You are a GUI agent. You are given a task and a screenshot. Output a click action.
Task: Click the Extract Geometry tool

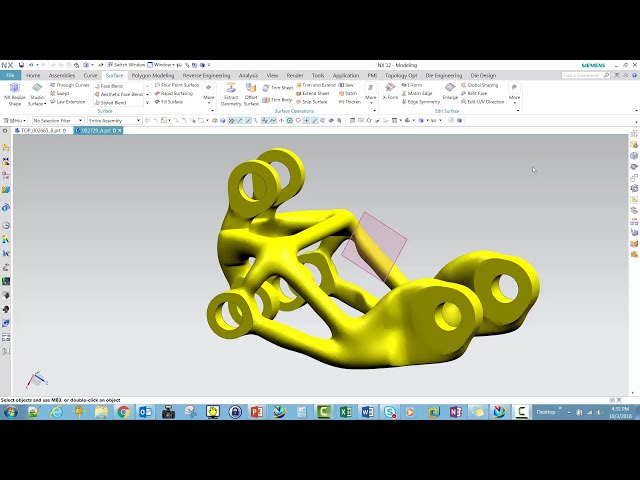[x=231, y=94]
